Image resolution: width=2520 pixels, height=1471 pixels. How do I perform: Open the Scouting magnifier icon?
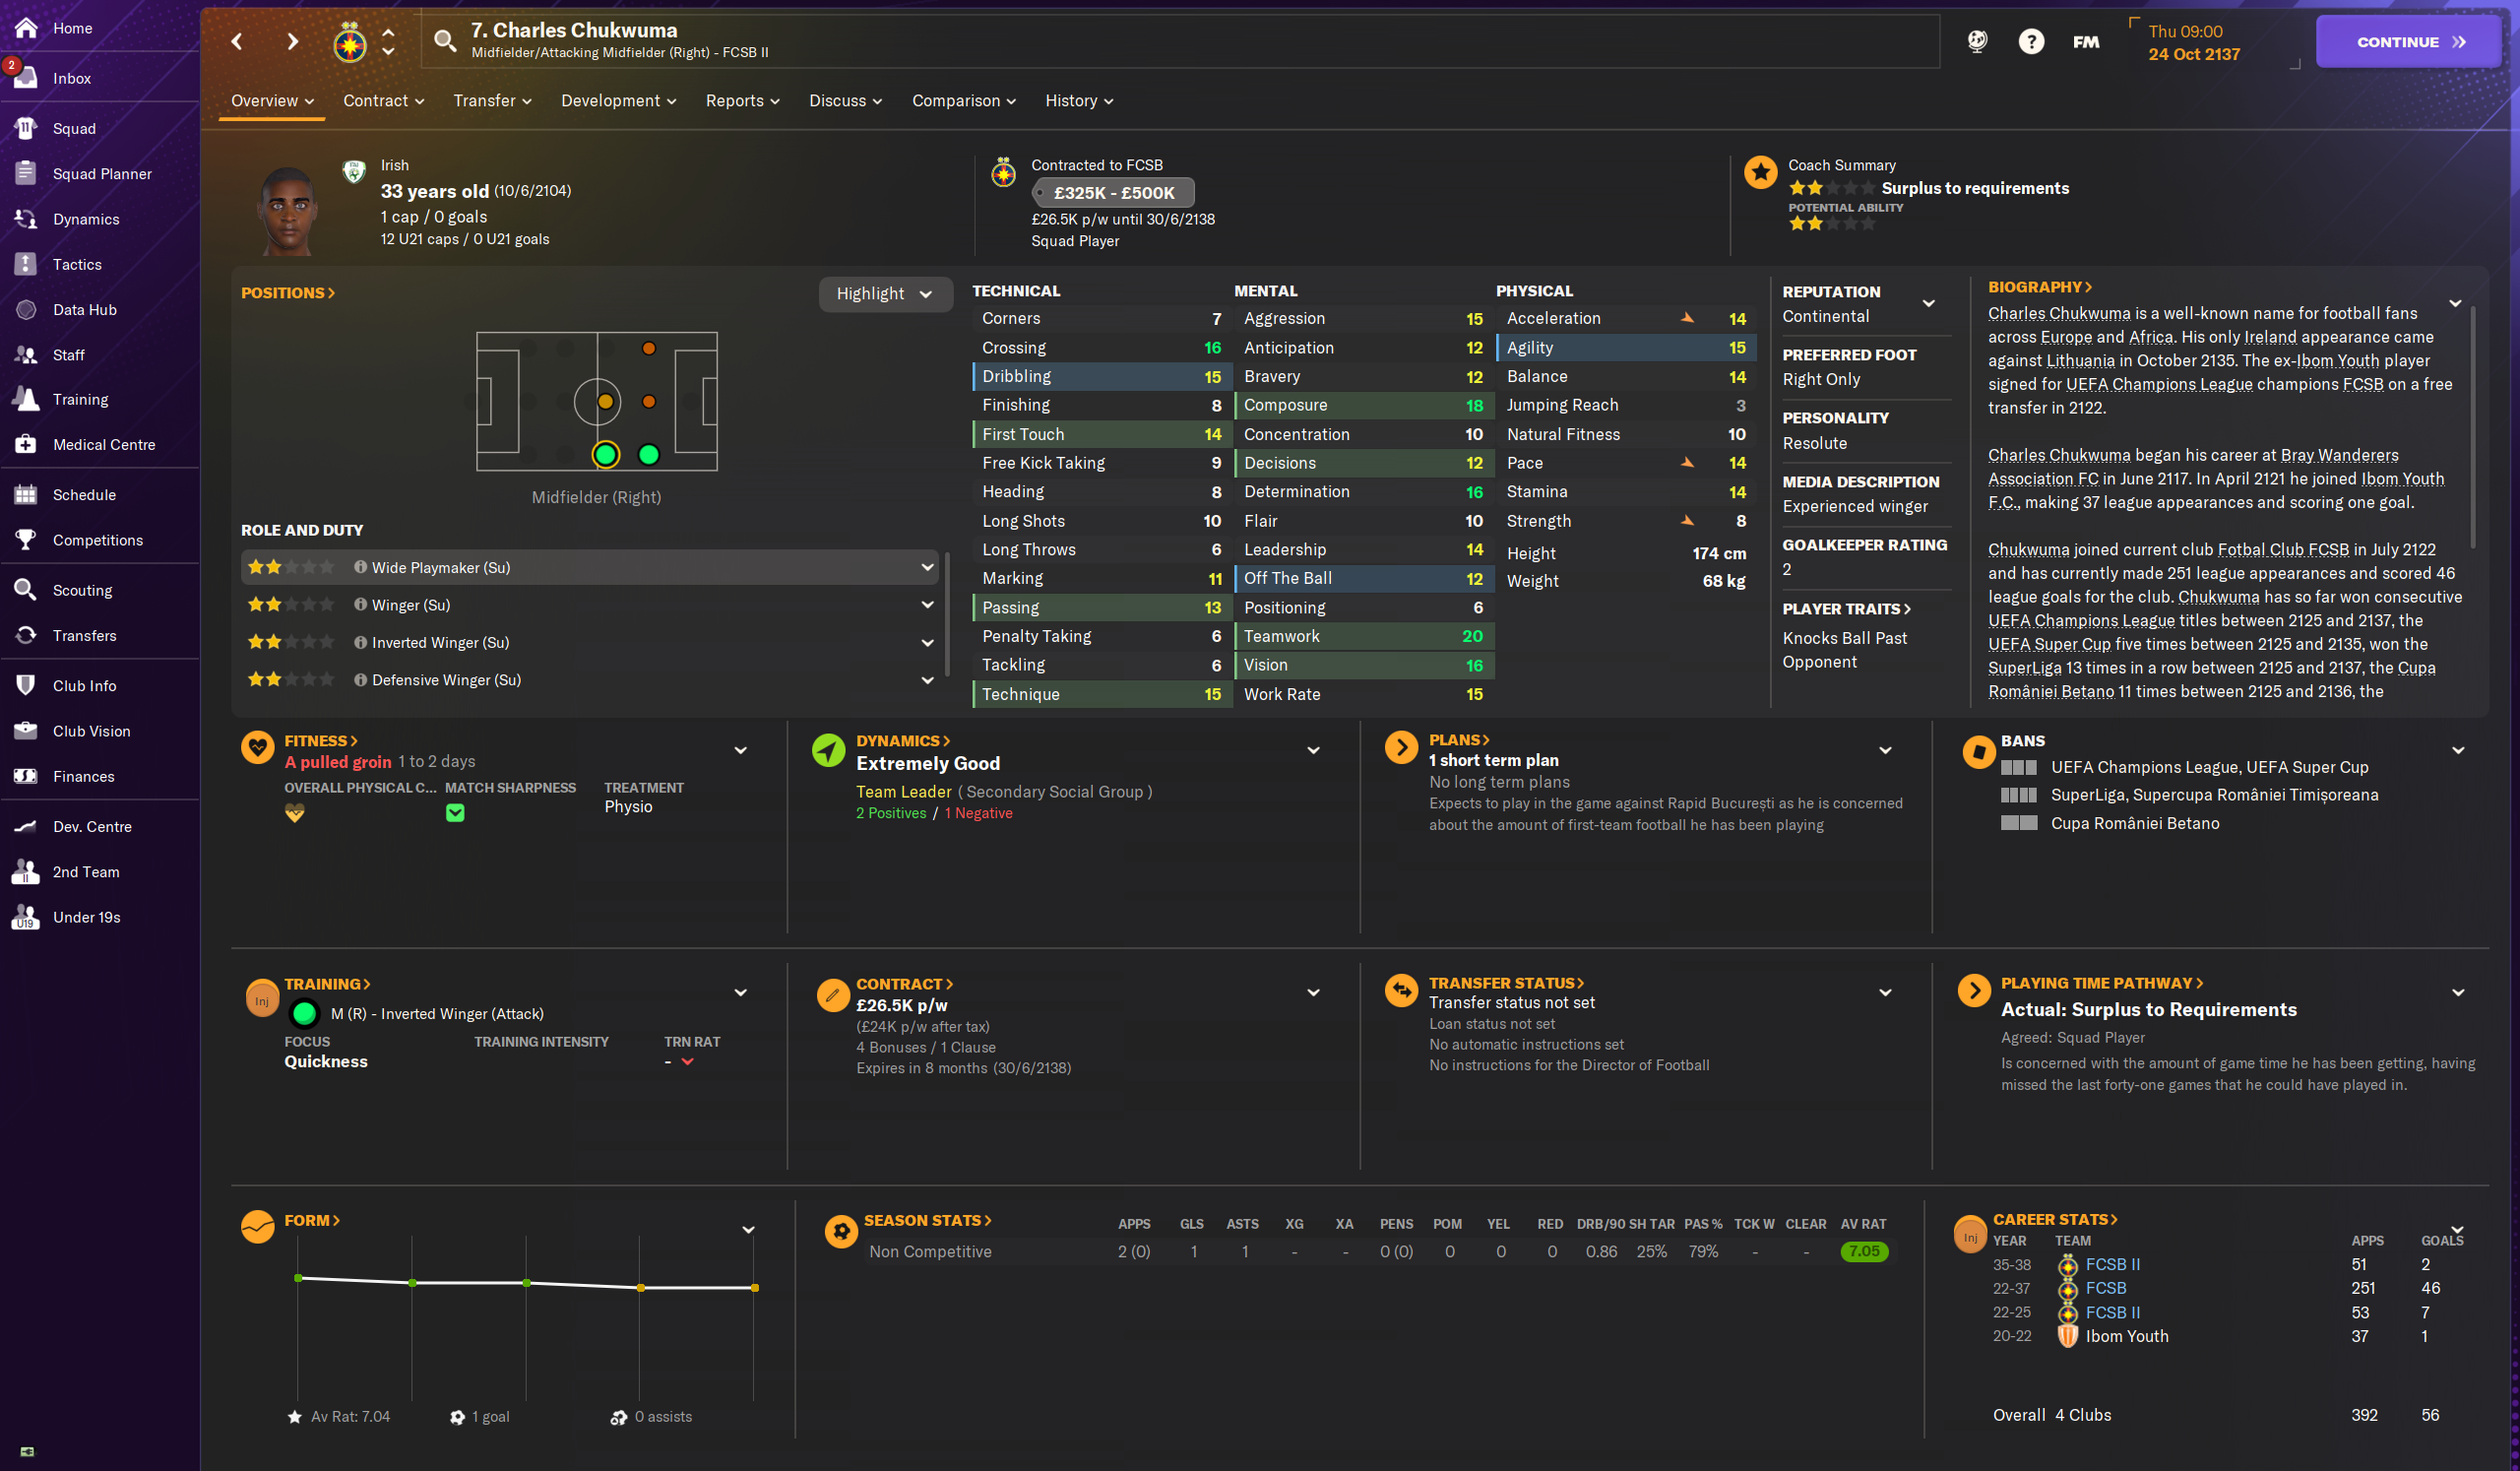point(26,590)
